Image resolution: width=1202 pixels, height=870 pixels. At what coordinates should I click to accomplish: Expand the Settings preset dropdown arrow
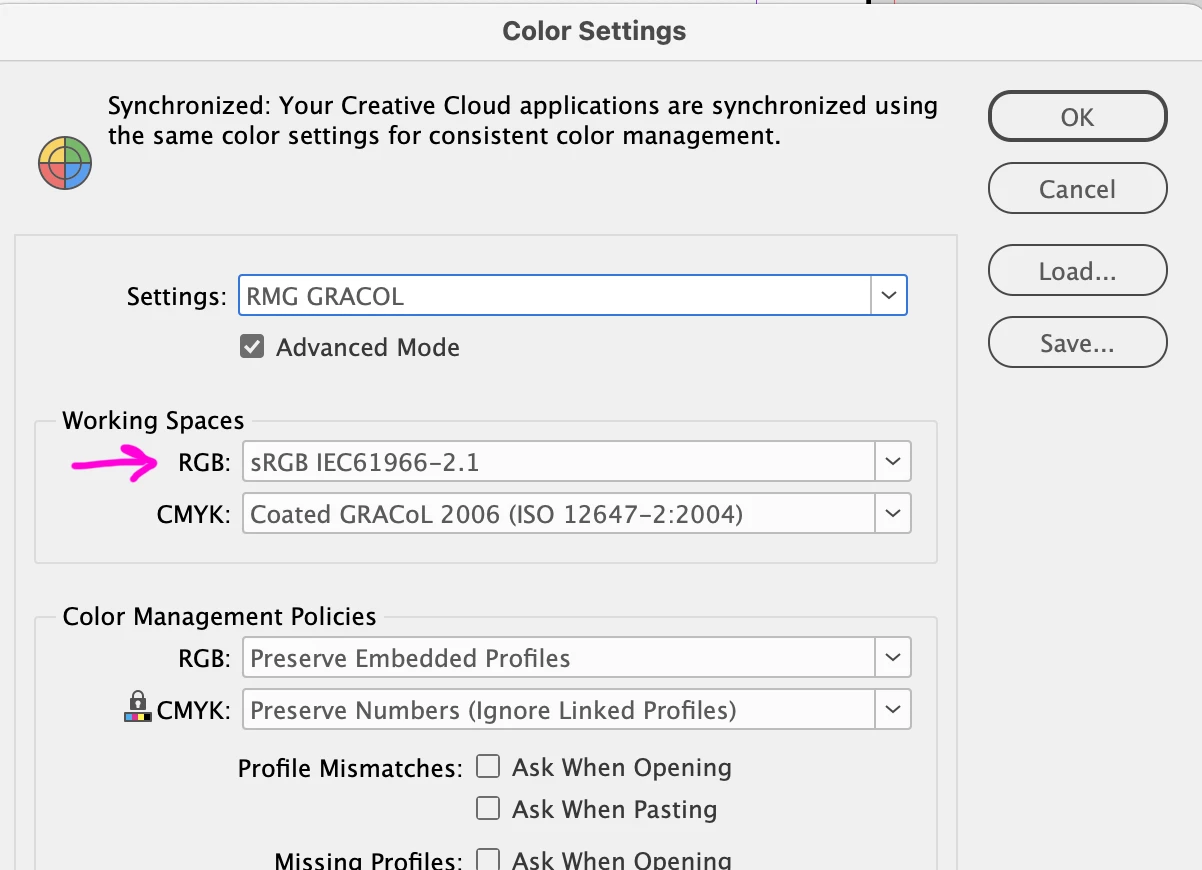[889, 296]
